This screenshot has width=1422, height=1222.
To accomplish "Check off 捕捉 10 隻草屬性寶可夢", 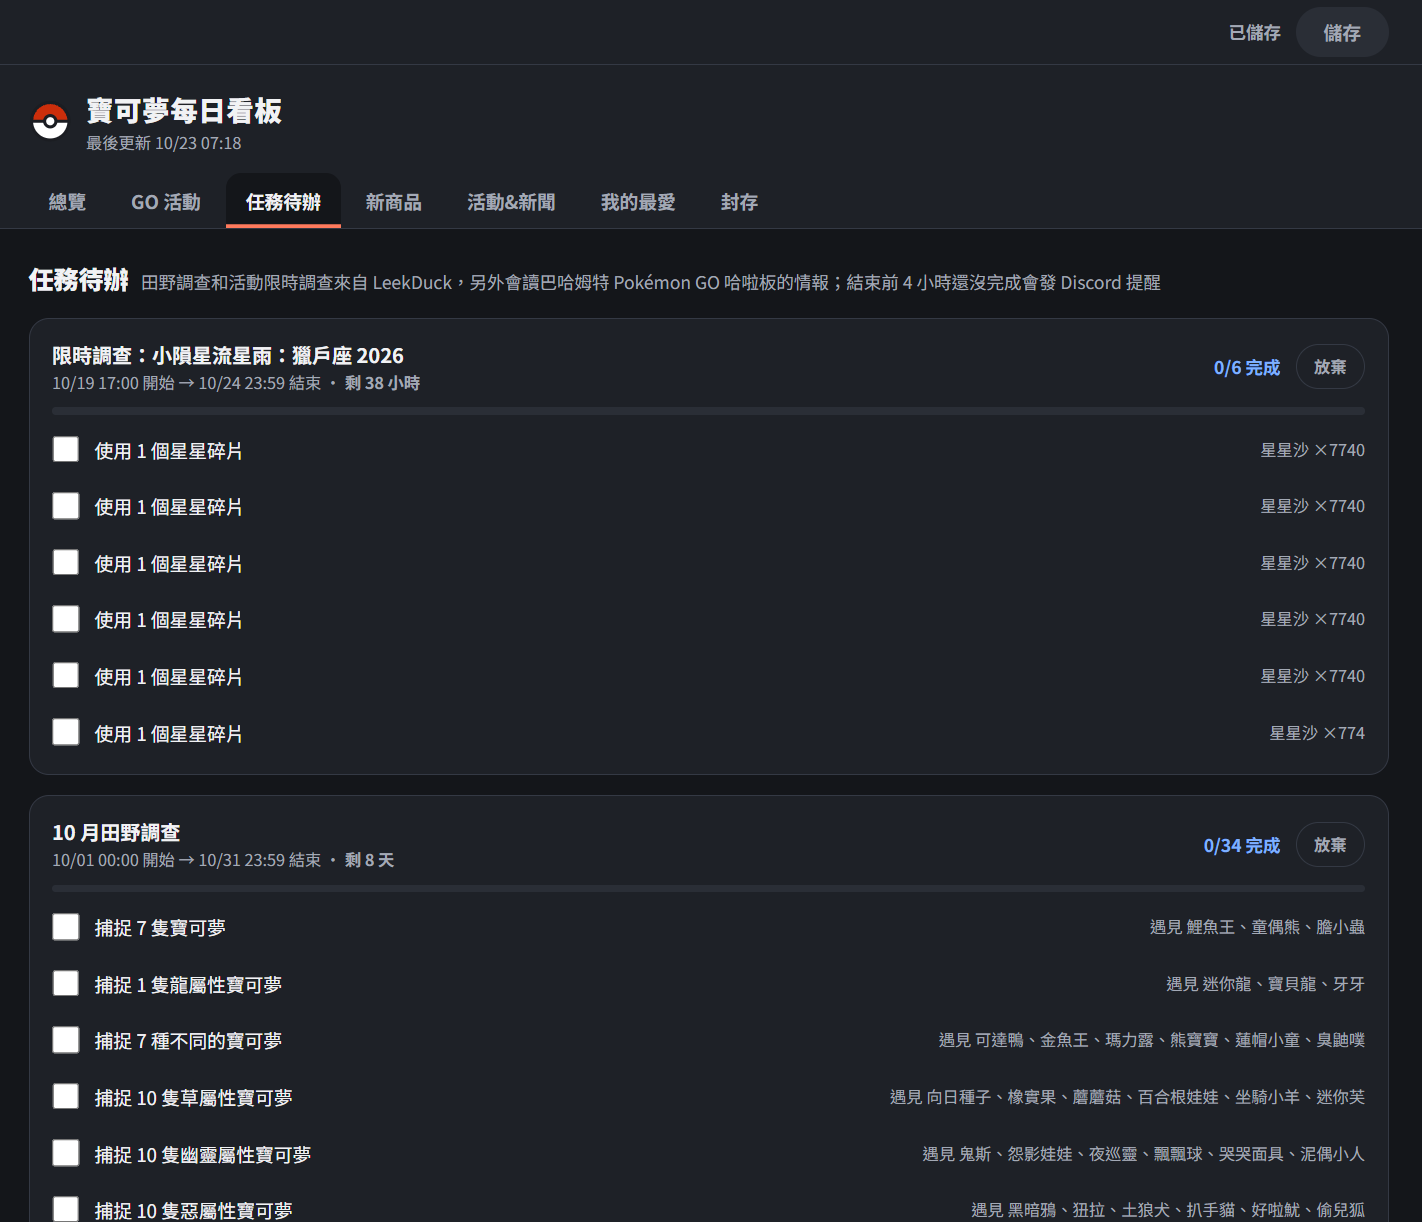I will [x=66, y=1097].
